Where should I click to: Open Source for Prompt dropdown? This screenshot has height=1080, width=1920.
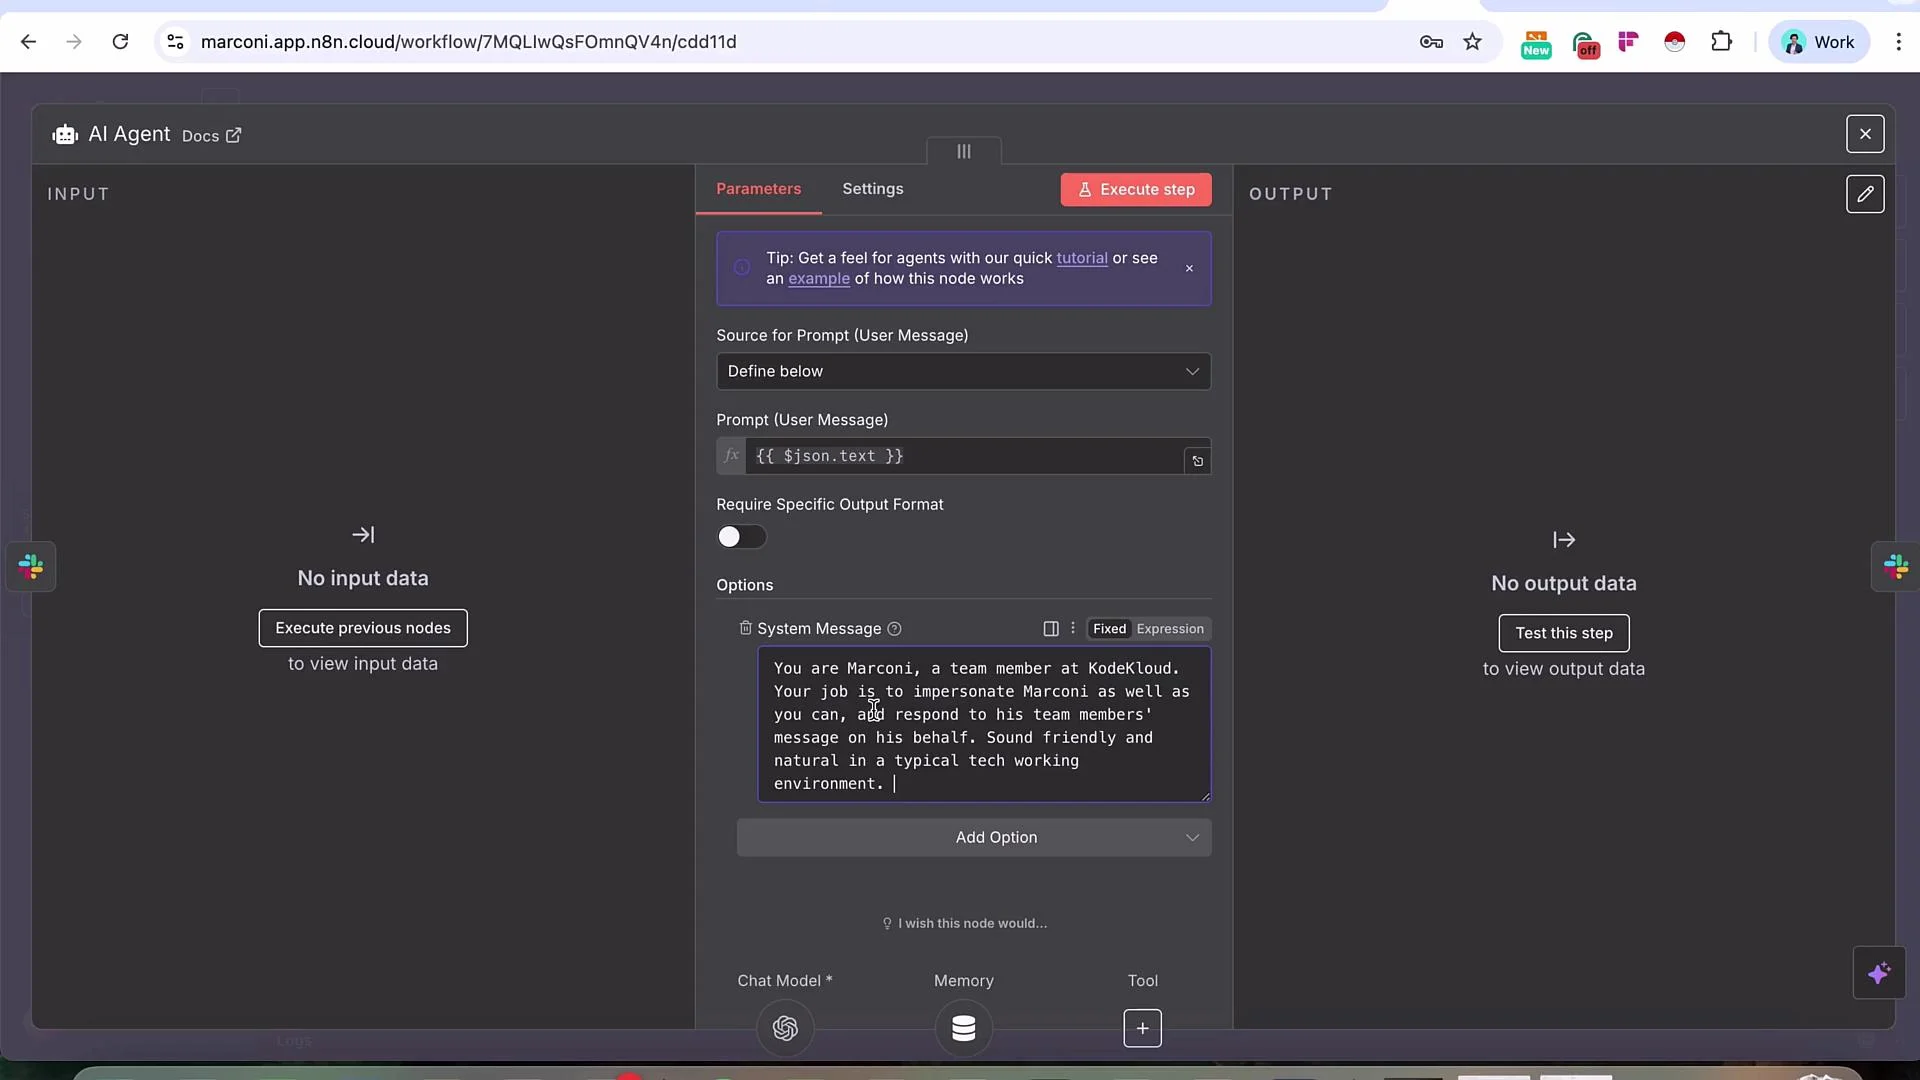[x=963, y=372]
